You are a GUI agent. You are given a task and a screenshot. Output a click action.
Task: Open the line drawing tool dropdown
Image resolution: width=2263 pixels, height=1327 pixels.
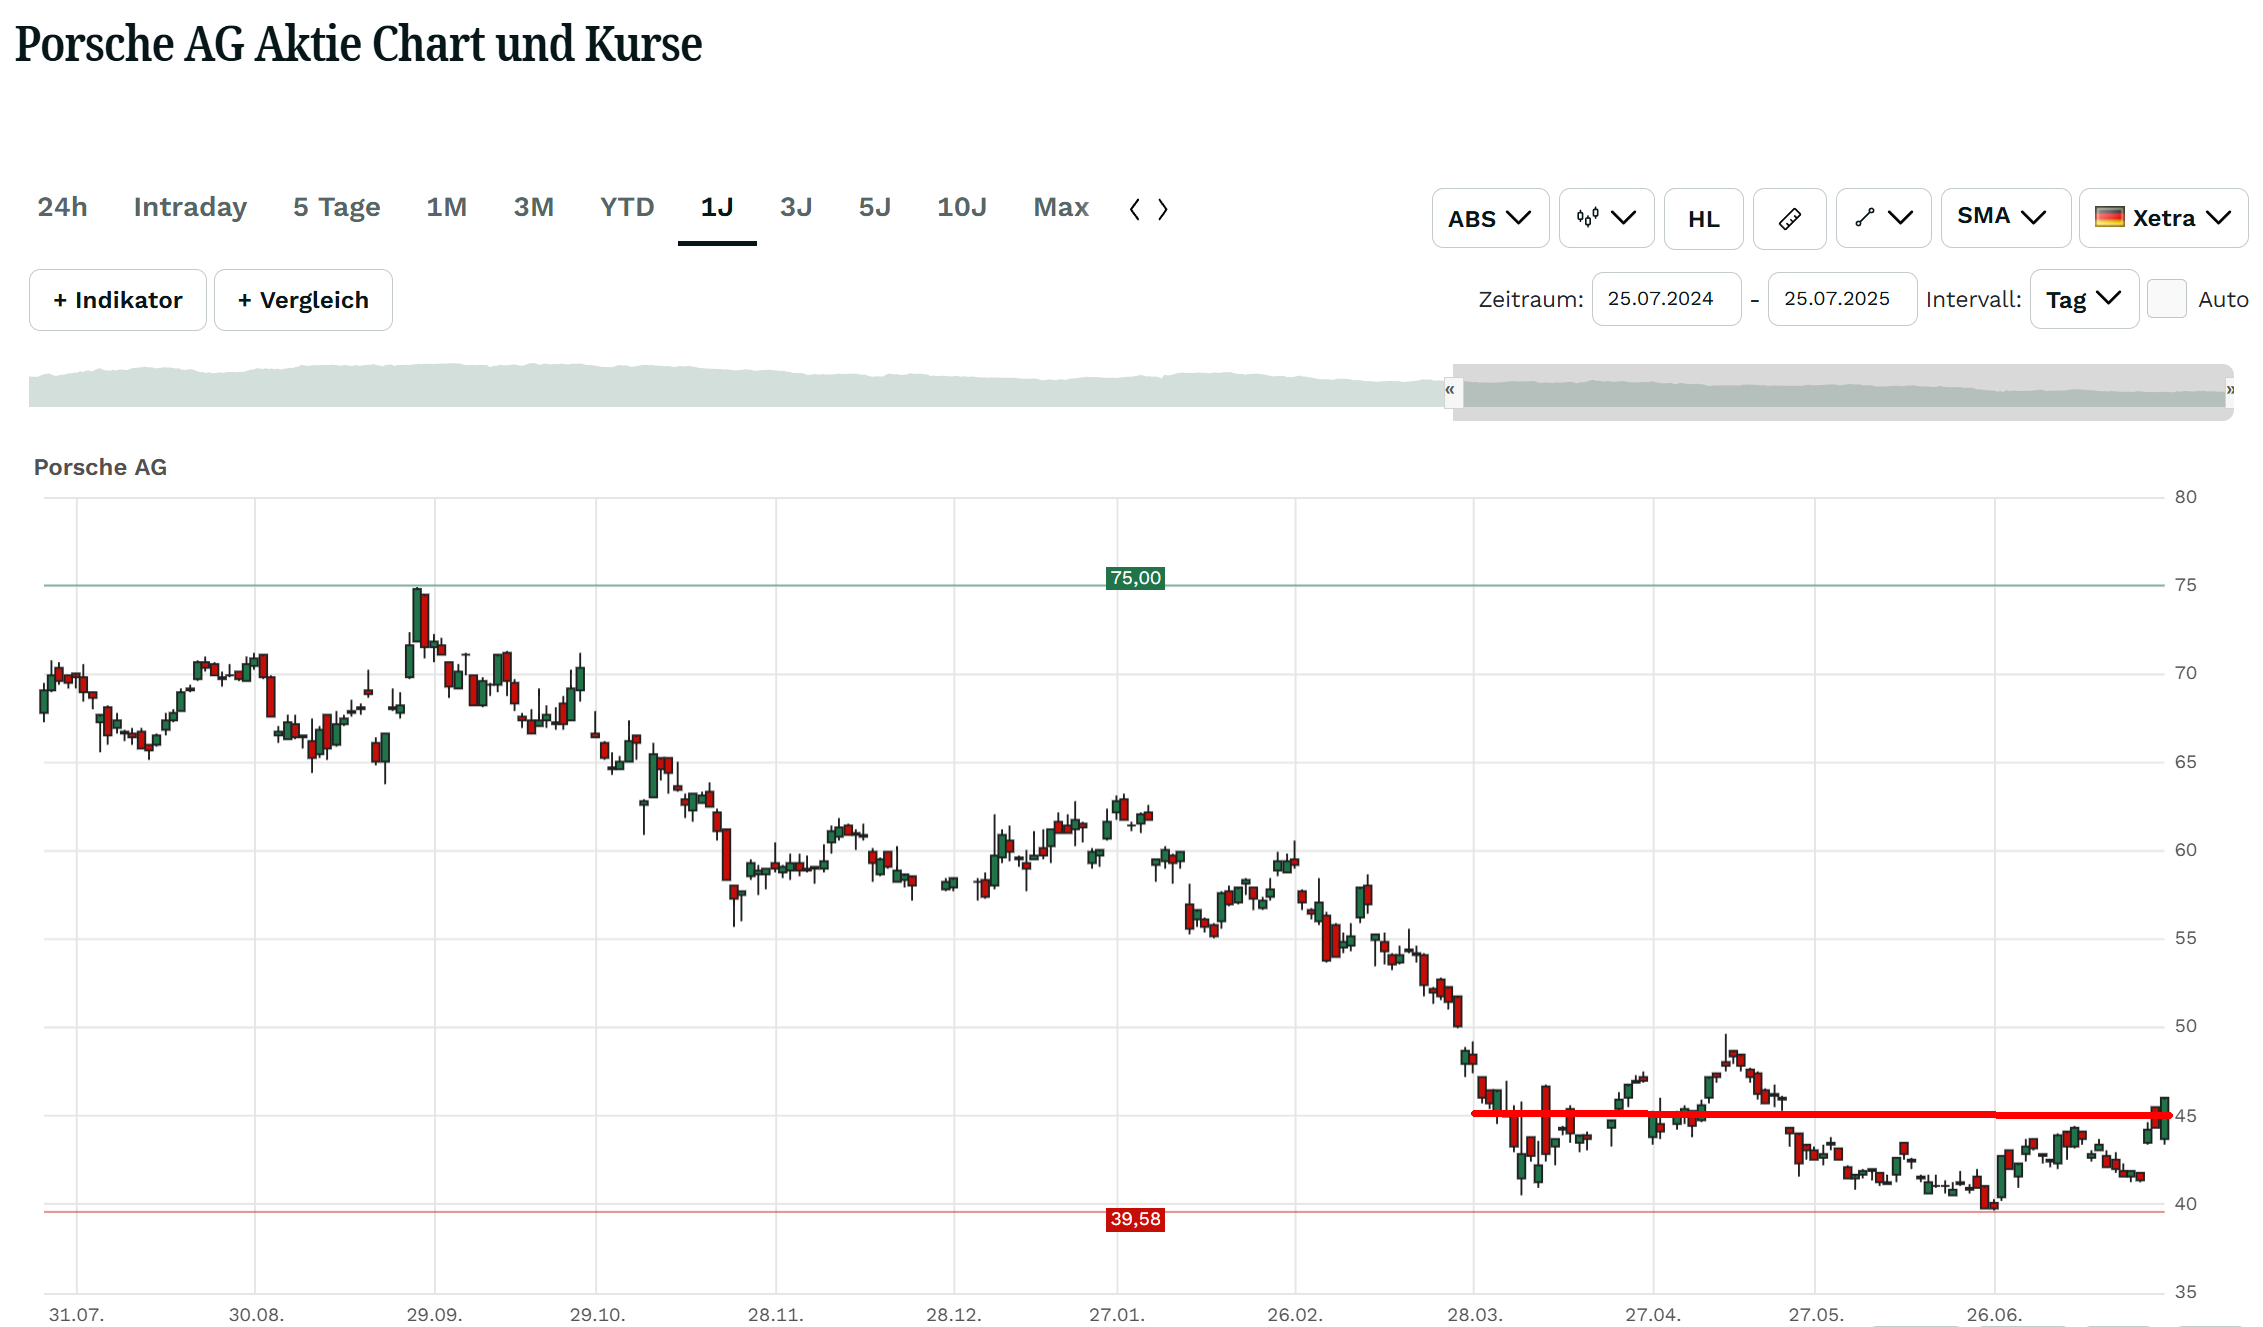click(x=1883, y=218)
